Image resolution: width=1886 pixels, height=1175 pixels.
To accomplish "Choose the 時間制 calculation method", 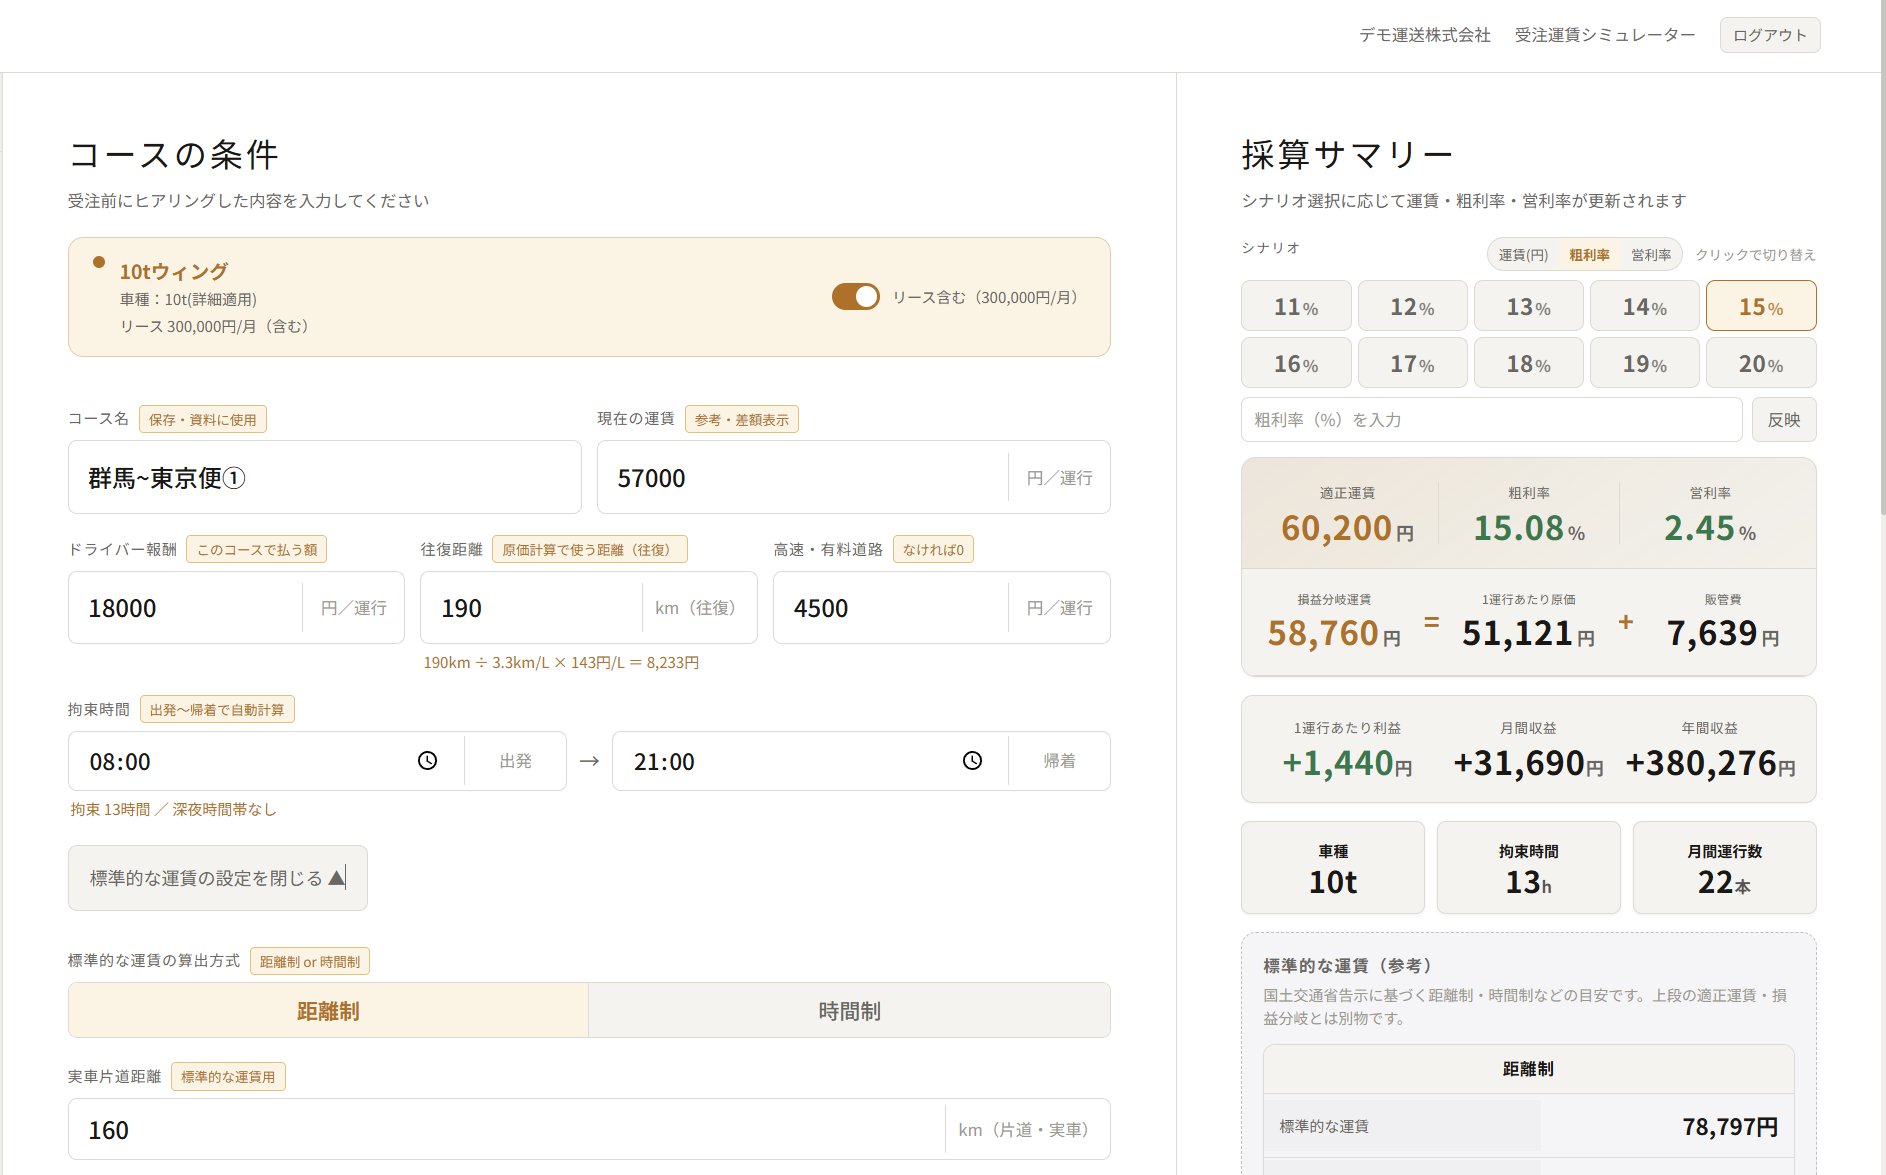I will (x=849, y=1011).
